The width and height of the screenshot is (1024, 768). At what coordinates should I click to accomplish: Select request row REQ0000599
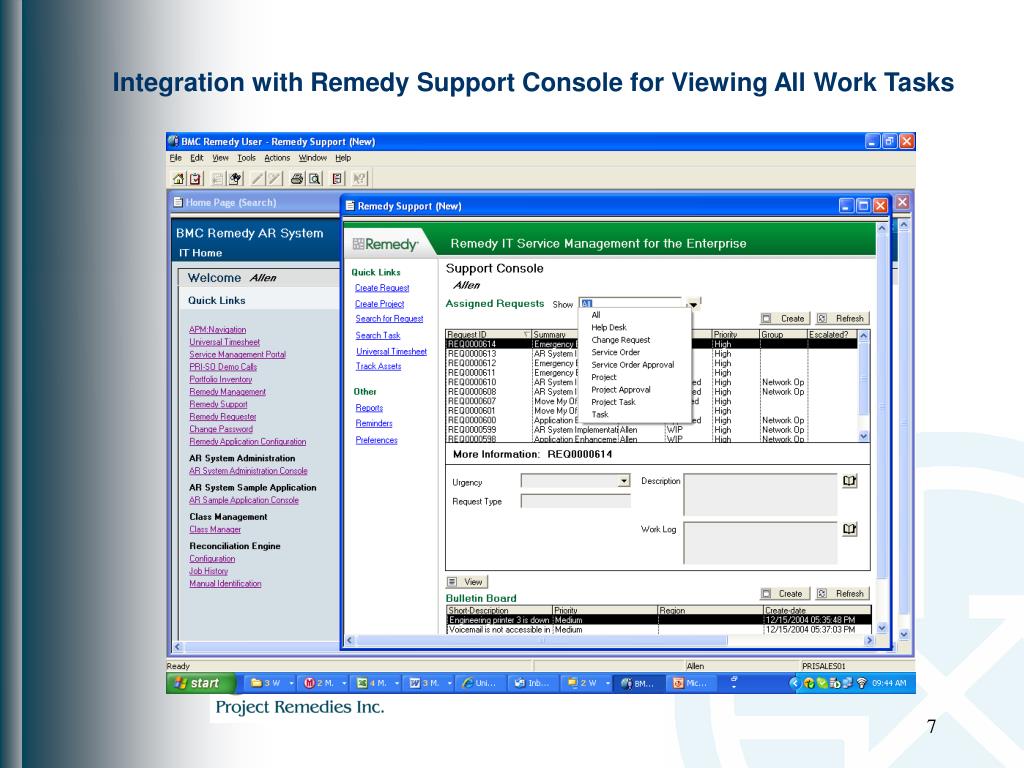651,430
